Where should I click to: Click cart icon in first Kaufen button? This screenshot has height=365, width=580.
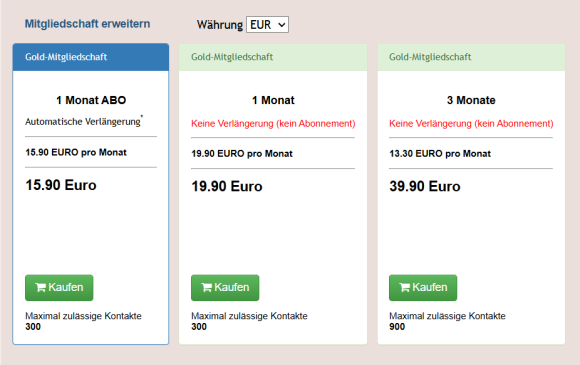40,287
